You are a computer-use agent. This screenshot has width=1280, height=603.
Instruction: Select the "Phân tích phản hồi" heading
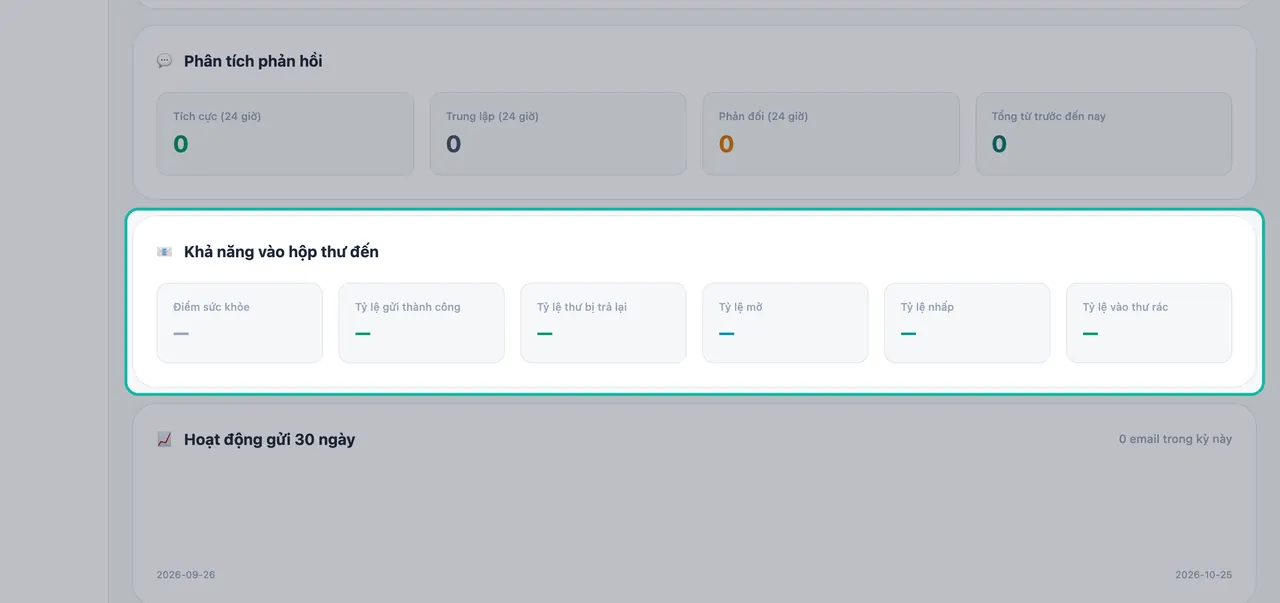(253, 61)
